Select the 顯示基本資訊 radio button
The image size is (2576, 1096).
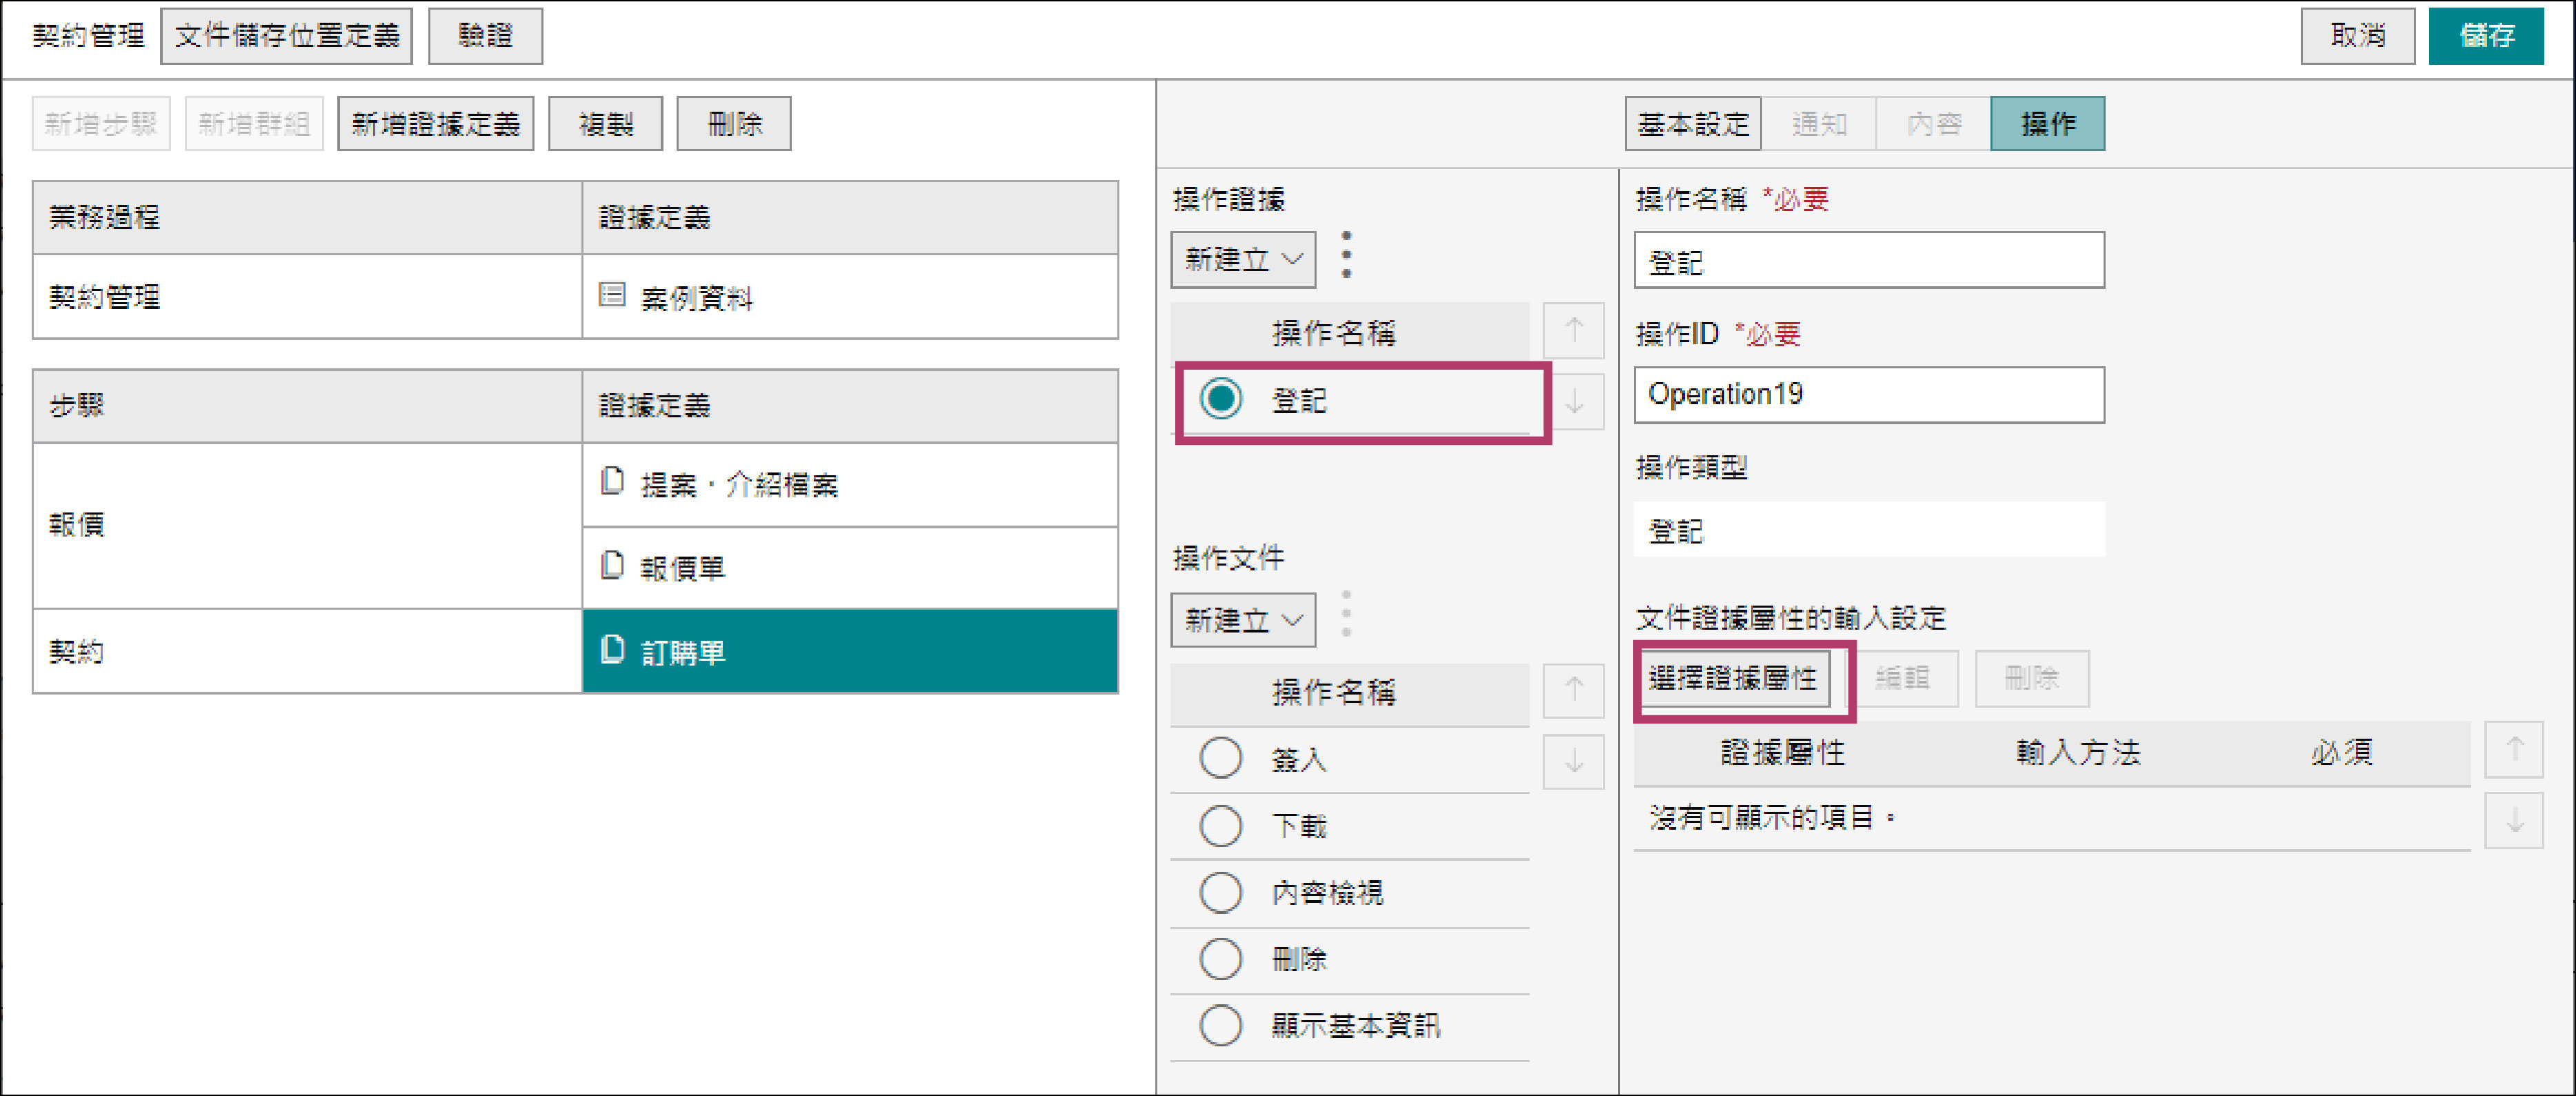pos(1221,1025)
